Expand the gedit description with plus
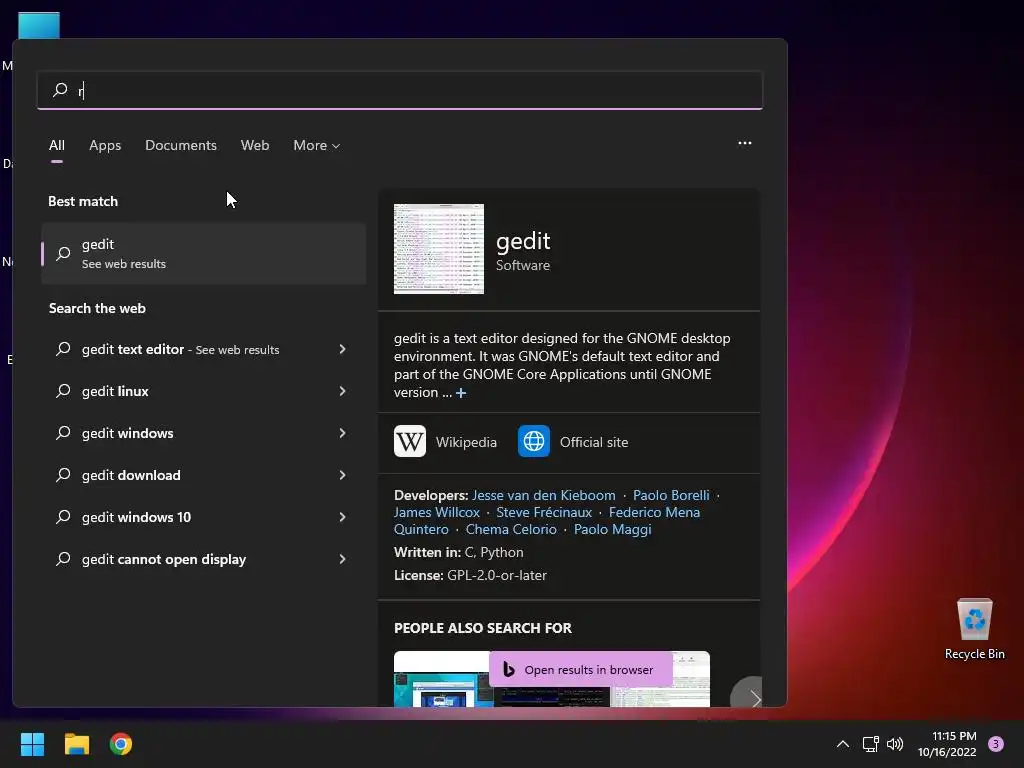This screenshot has height=768, width=1024. [461, 392]
